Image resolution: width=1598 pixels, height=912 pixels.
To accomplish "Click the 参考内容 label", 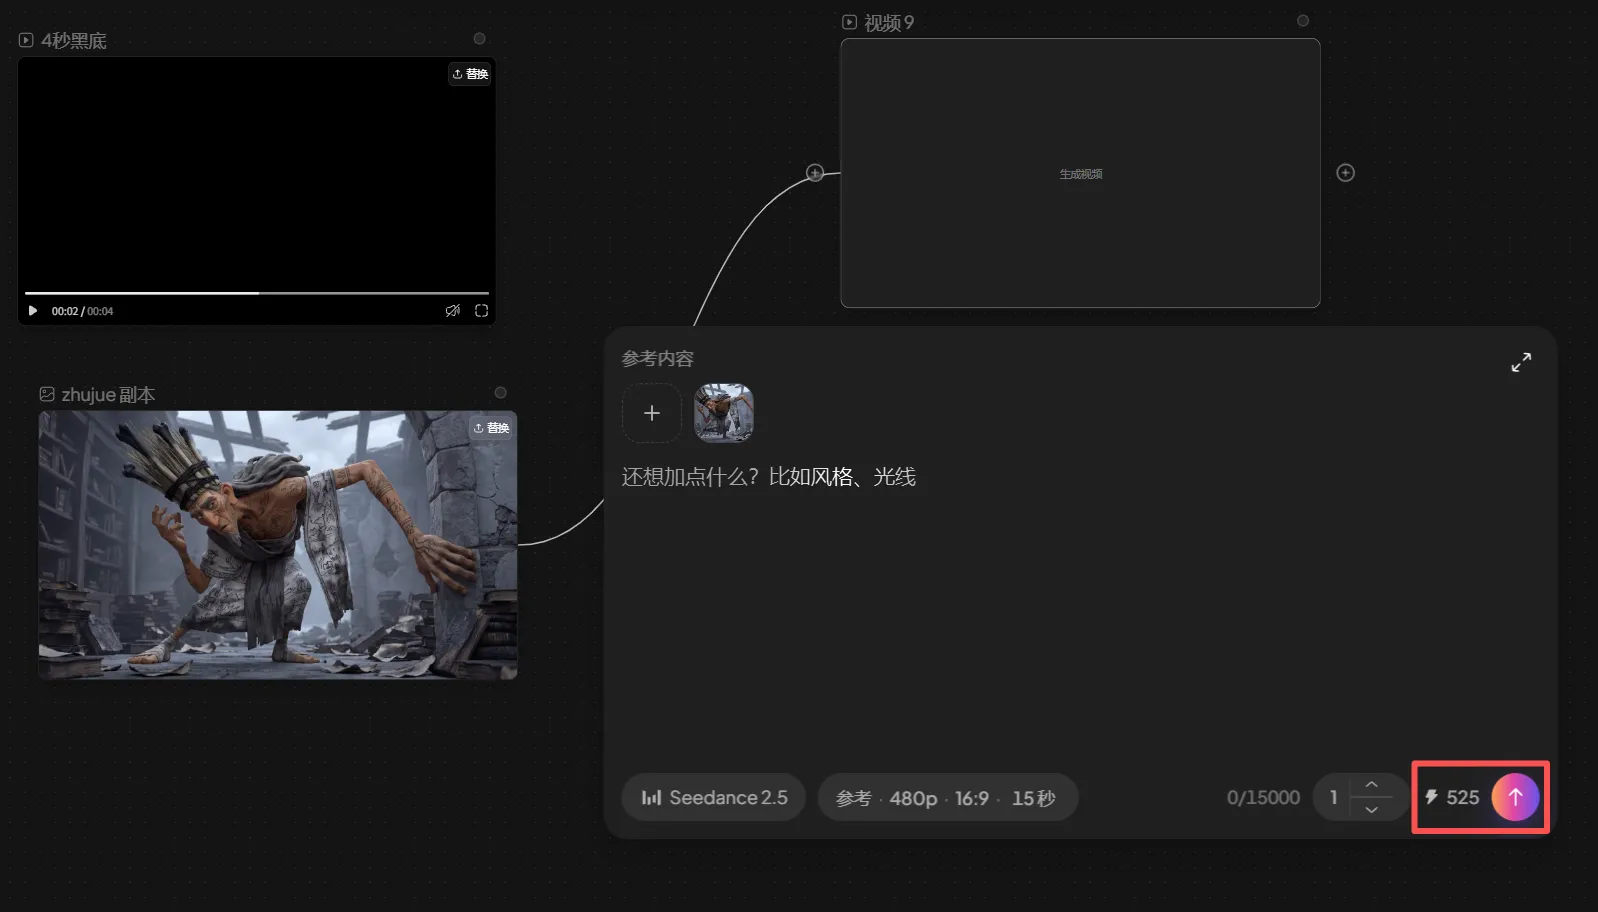I will tap(657, 358).
